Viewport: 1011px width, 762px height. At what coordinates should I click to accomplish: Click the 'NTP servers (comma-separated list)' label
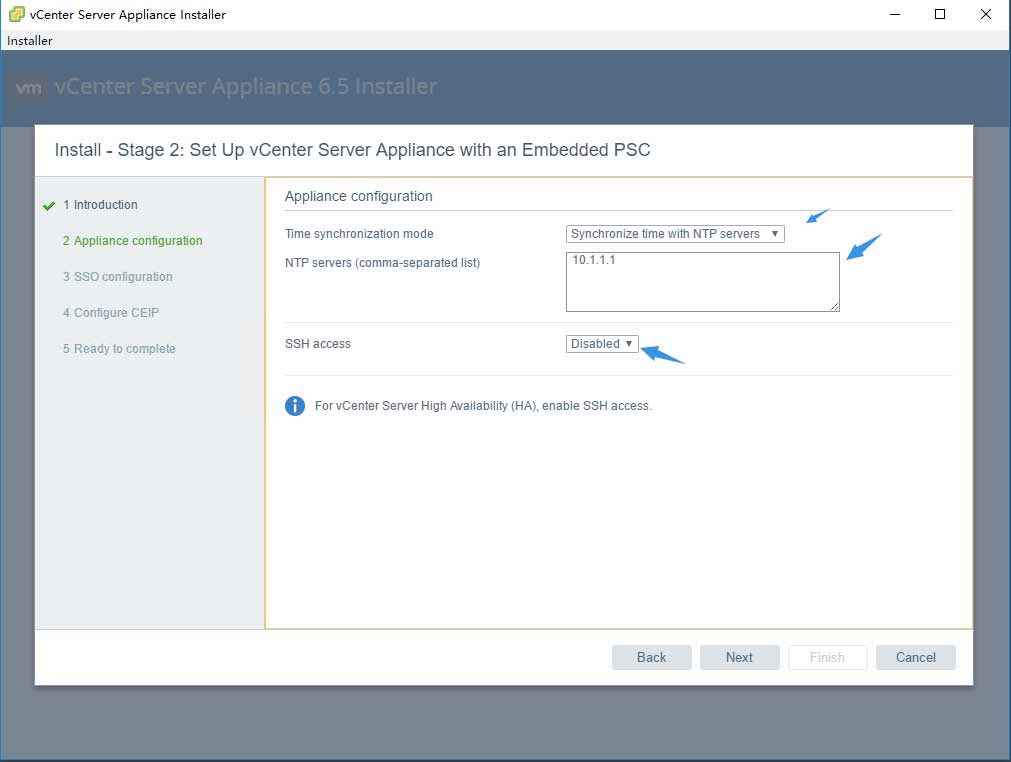click(x=382, y=263)
